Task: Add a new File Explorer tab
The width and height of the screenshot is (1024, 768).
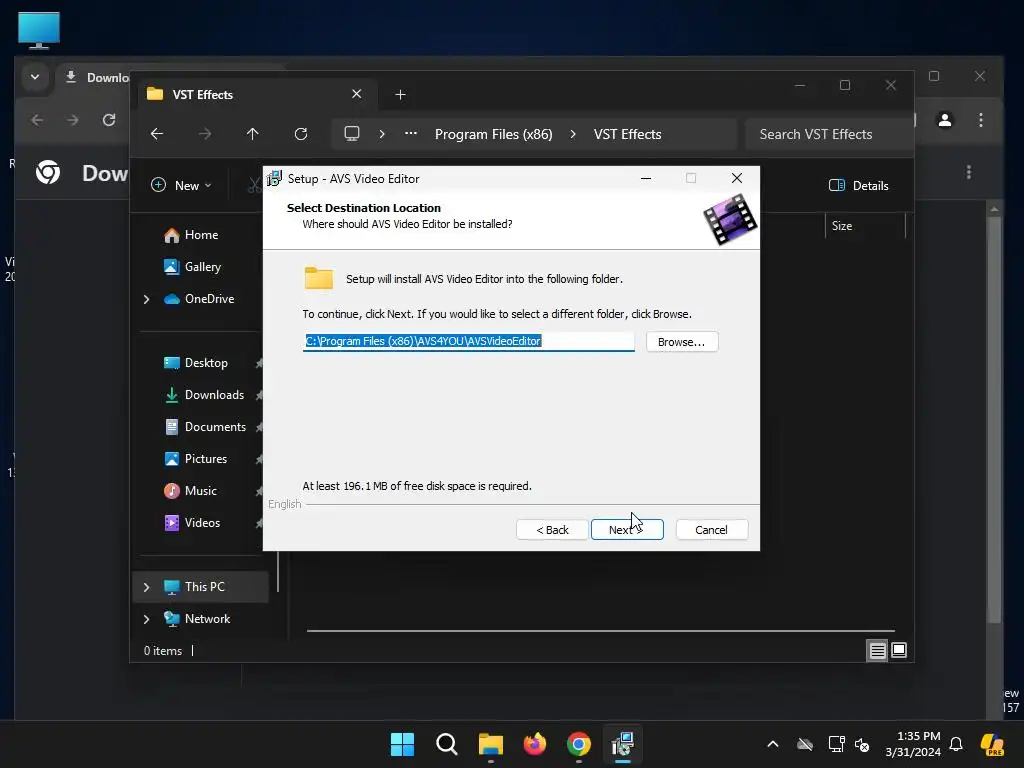Action: [x=400, y=95]
